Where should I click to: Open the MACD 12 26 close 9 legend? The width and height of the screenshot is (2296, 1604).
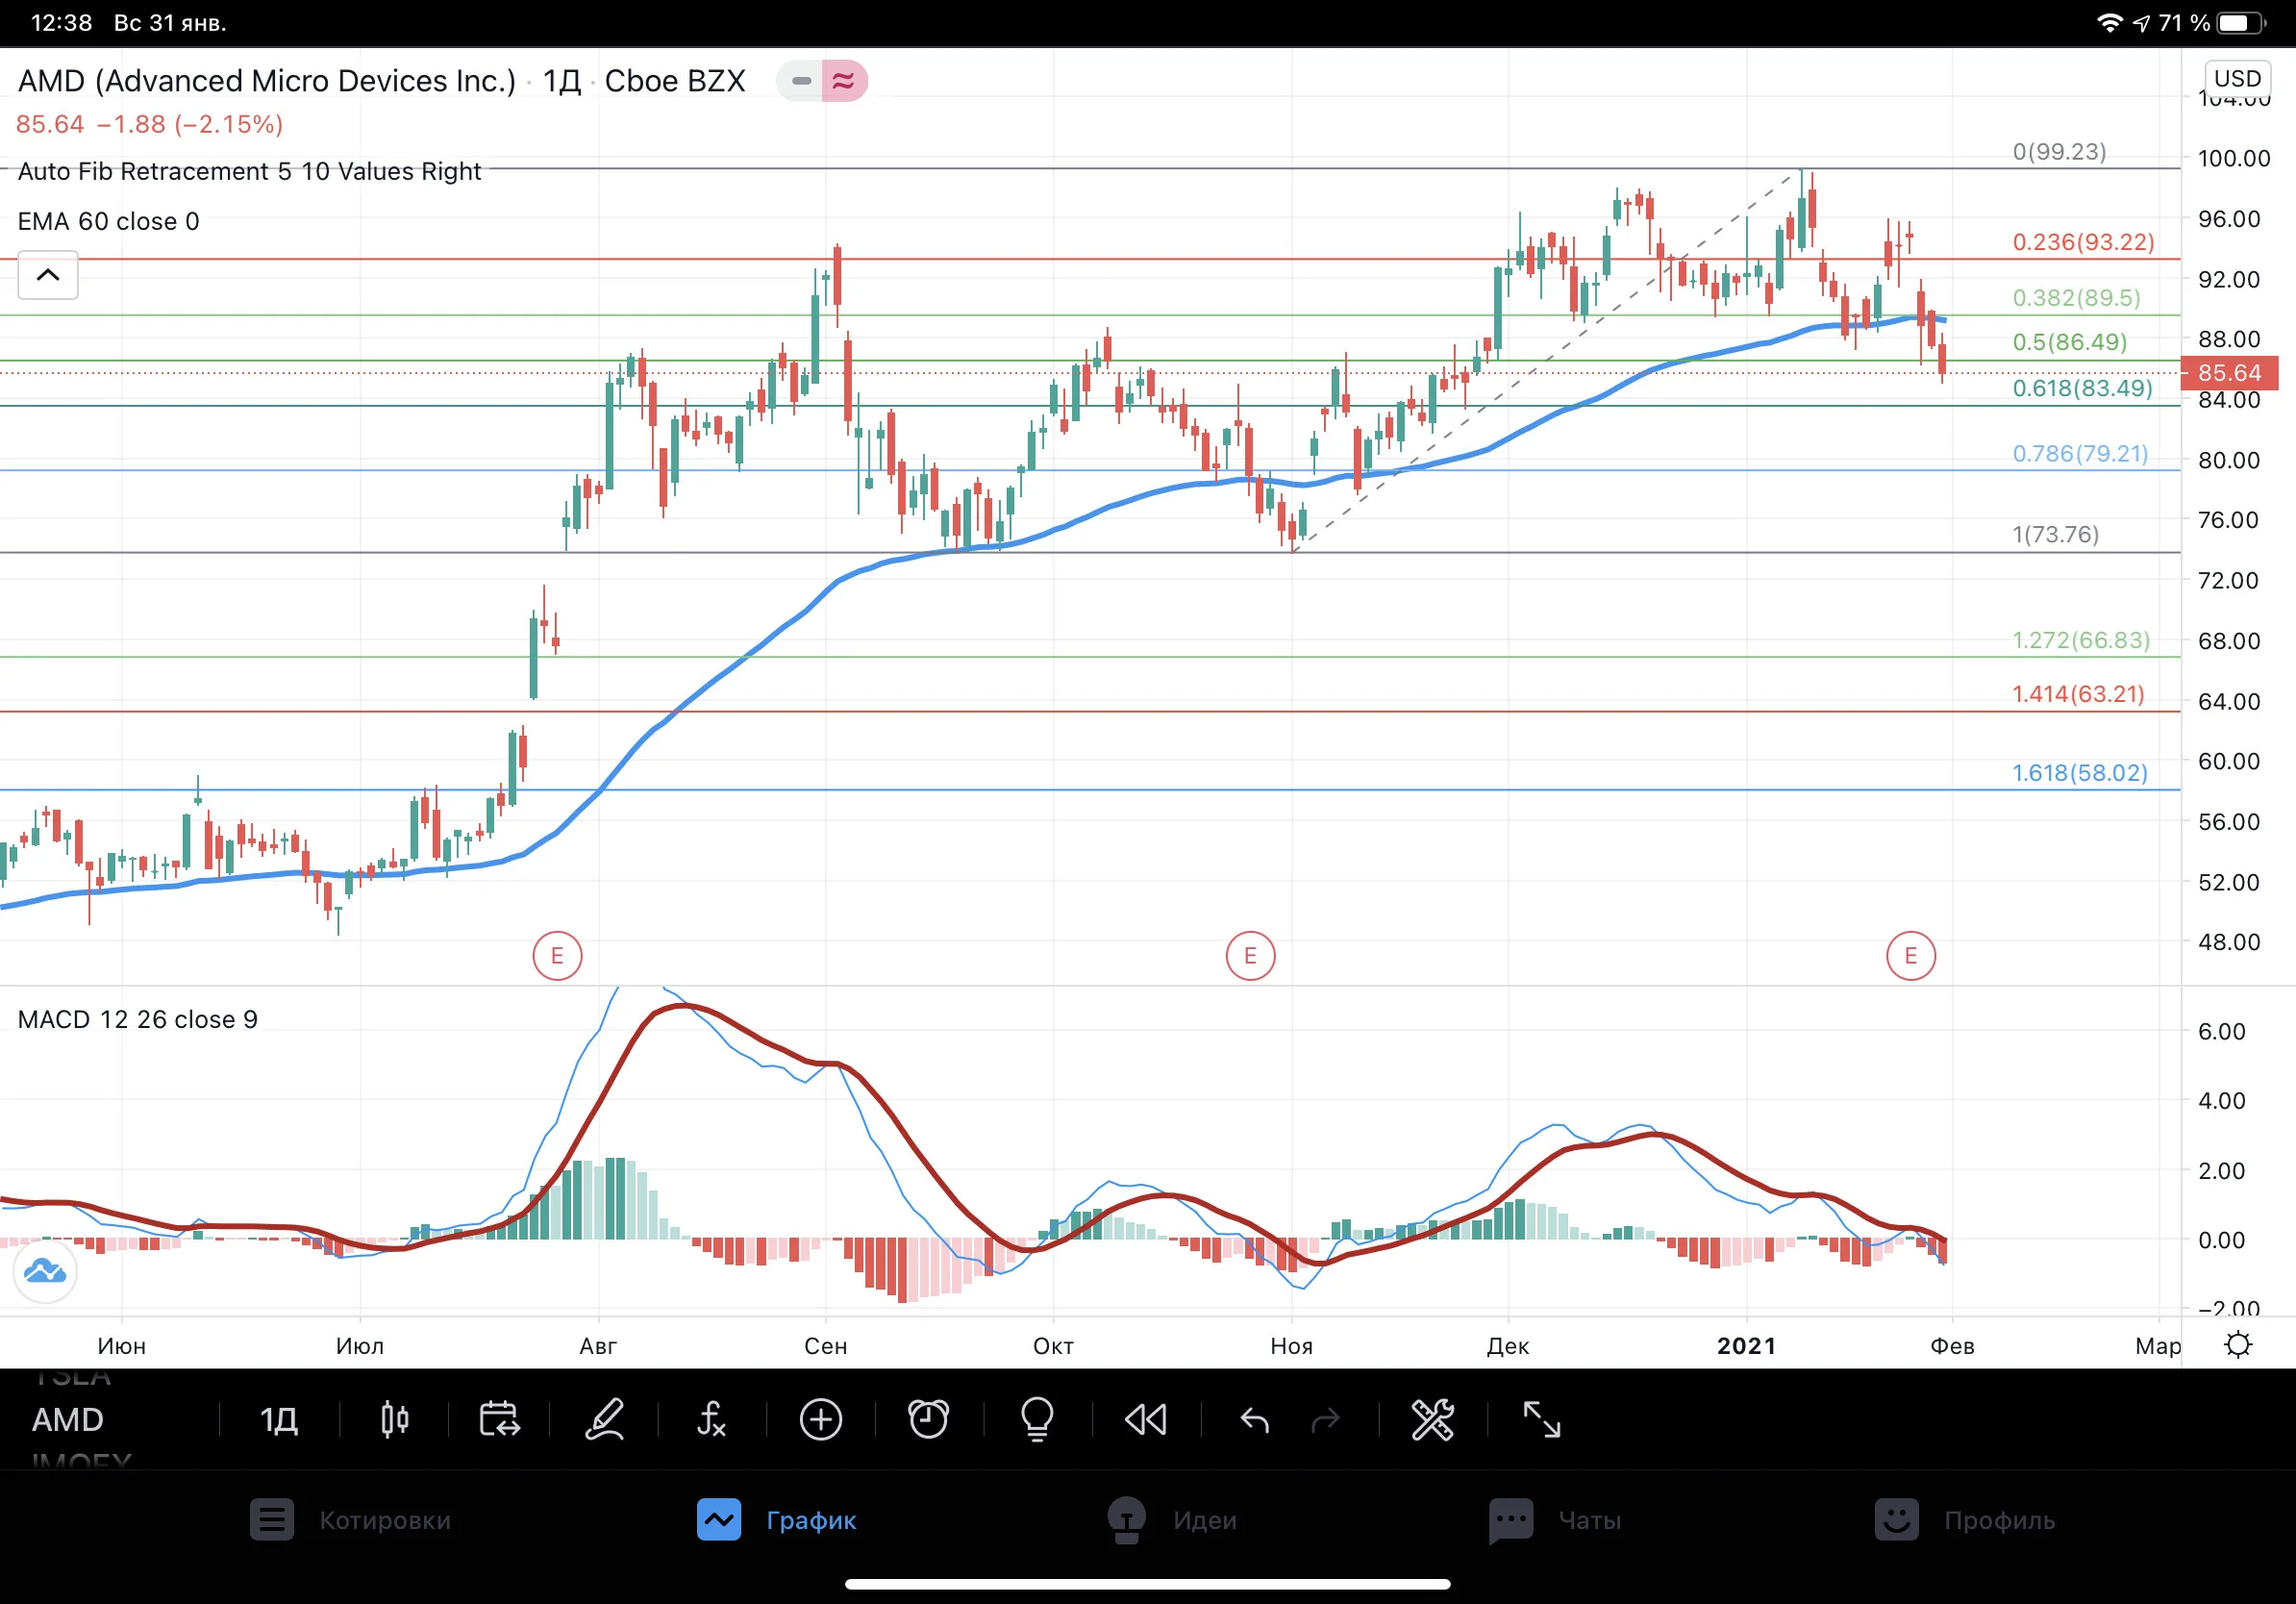tap(138, 1019)
